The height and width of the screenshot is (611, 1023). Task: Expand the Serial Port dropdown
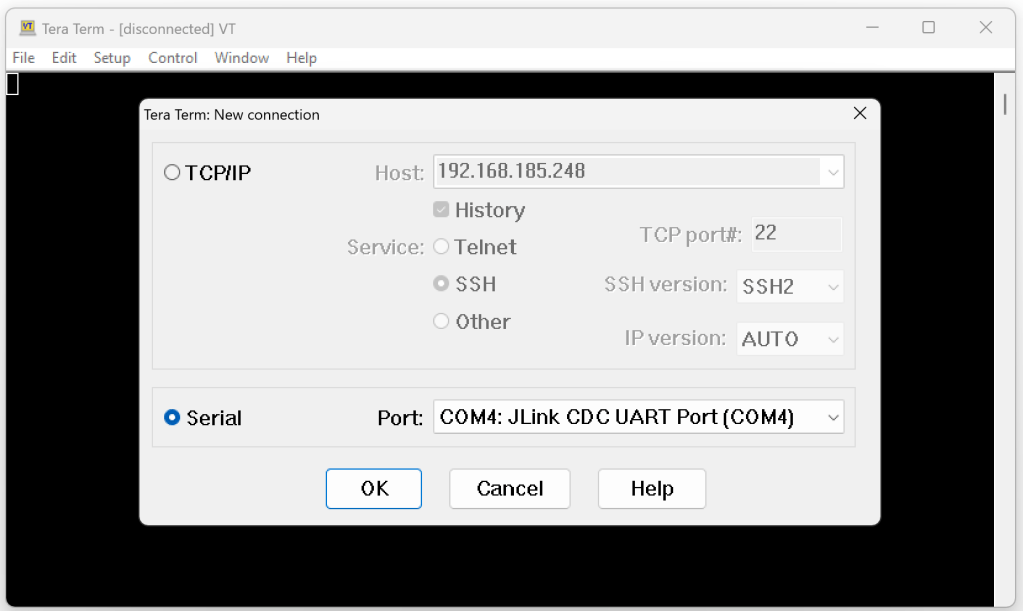coord(833,418)
